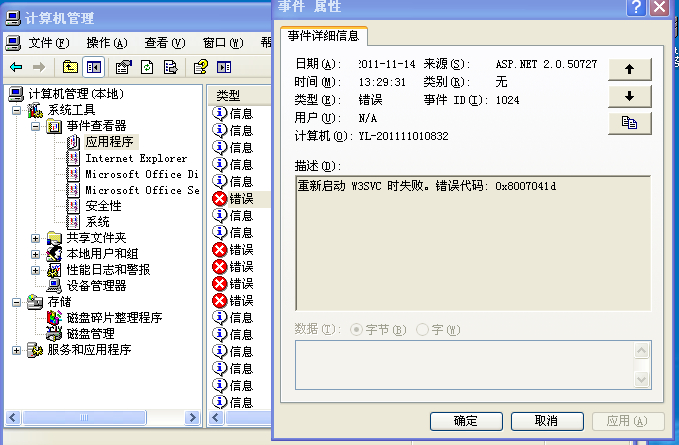Click the Refresh toolbar icon
The image size is (679, 445).
[147, 67]
